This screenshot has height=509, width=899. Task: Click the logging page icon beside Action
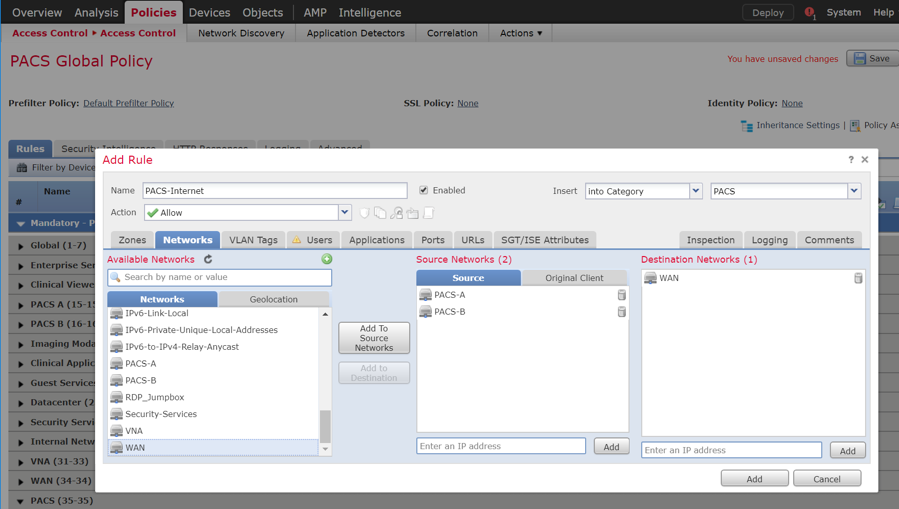(428, 213)
